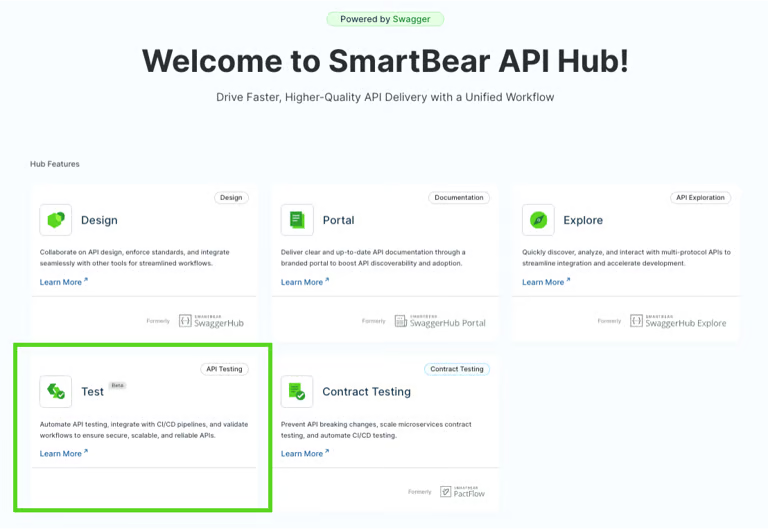Select the Contract Testing card title

pos(366,392)
